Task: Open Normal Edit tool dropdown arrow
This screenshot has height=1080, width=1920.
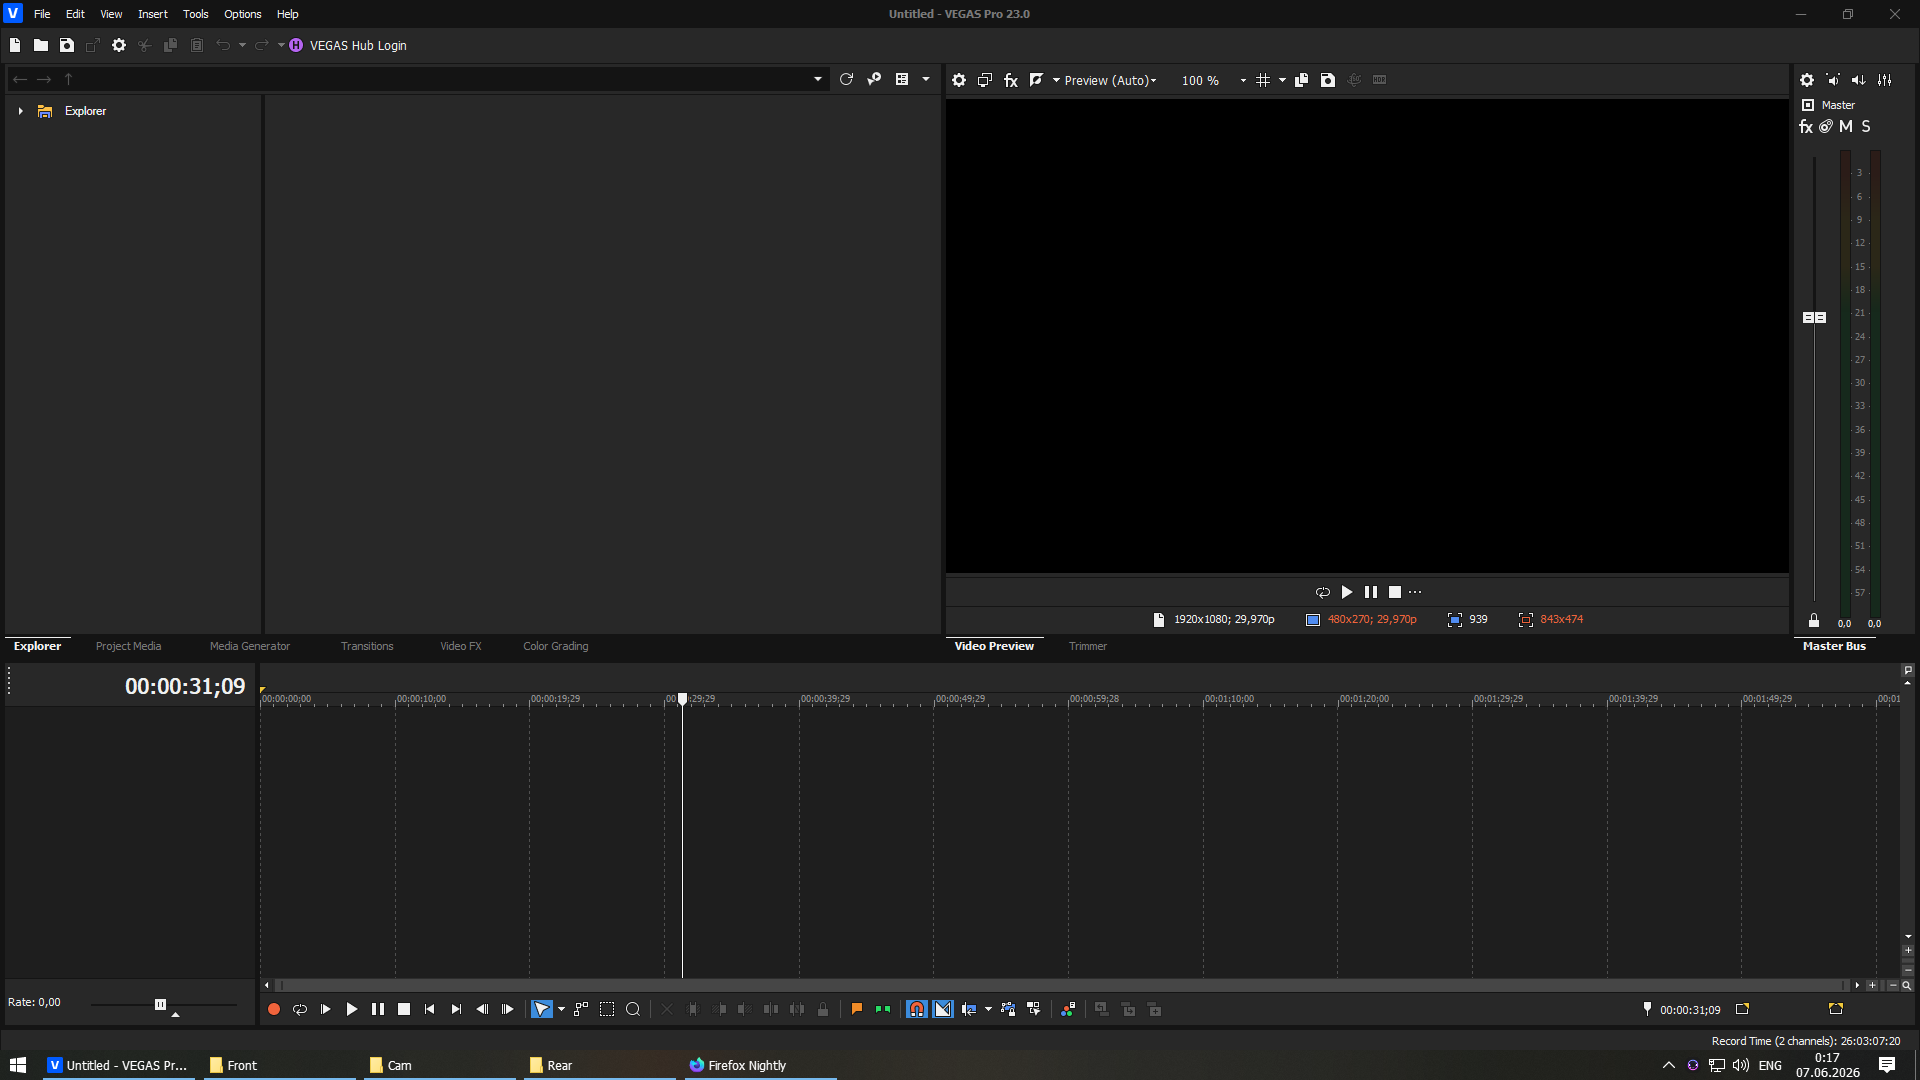Action: pos(561,1009)
